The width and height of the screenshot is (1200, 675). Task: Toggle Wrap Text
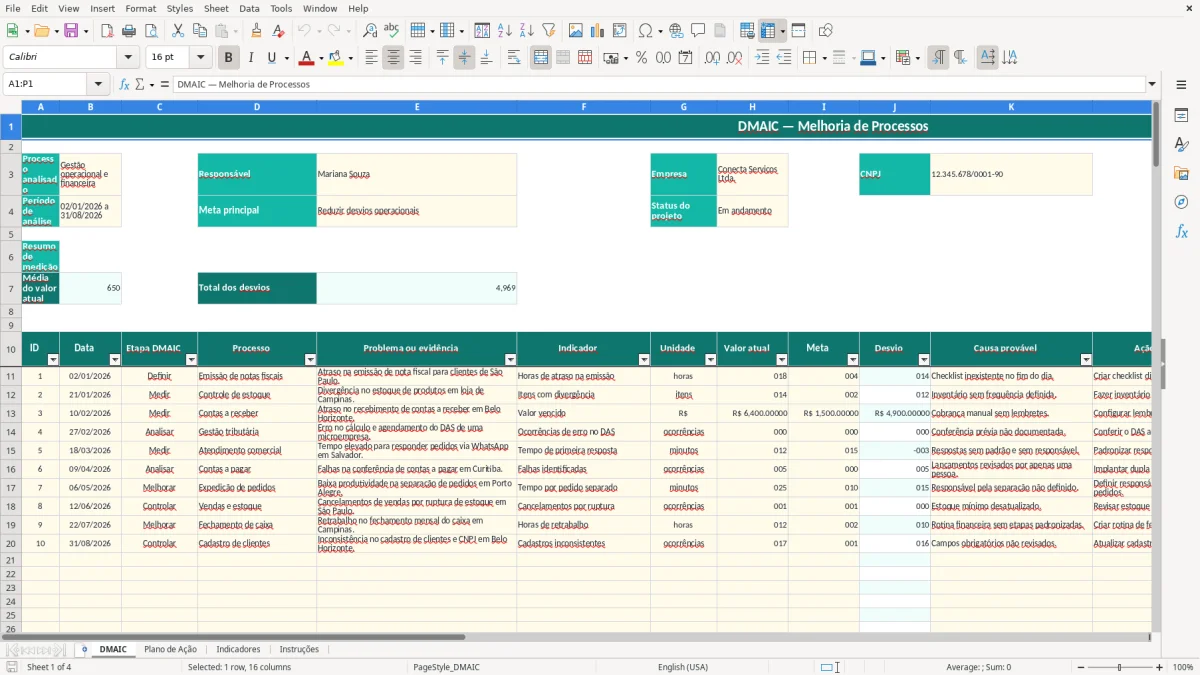[x=514, y=58]
